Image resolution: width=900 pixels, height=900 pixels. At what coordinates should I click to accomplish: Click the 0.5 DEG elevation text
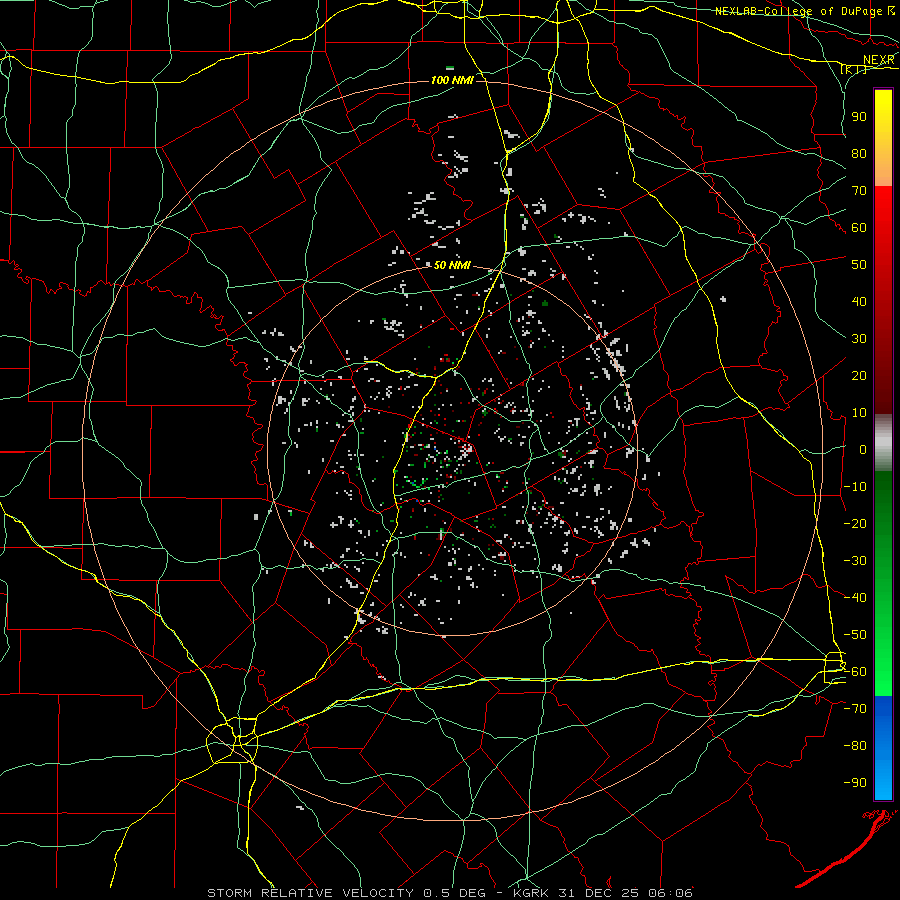coord(454,893)
